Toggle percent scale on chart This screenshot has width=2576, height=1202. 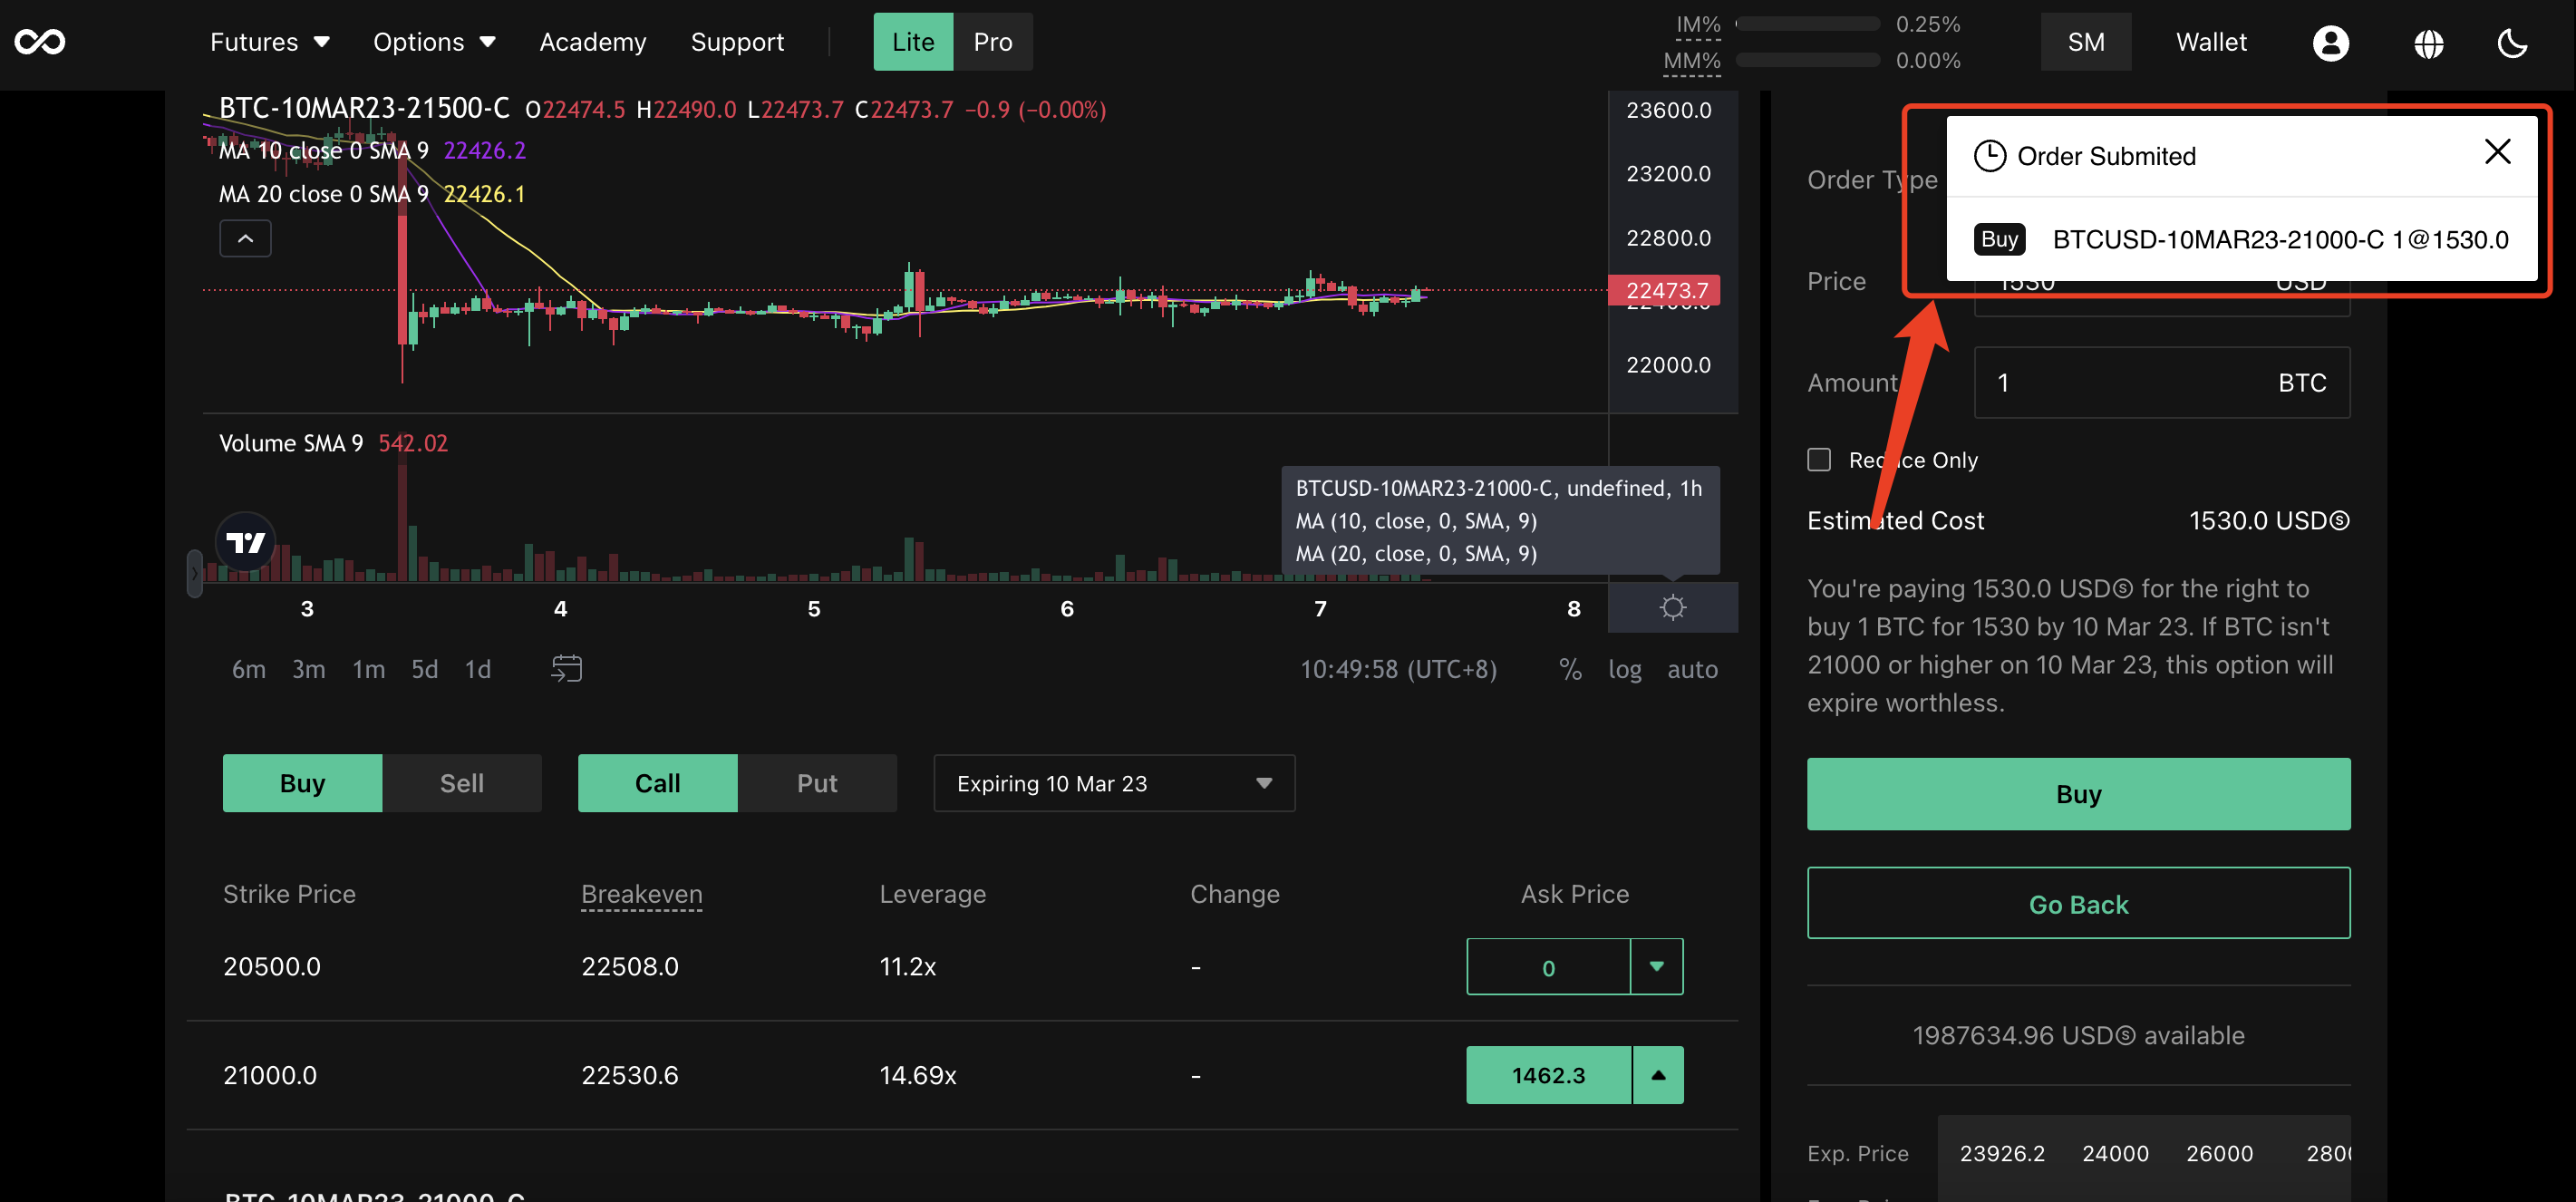coord(1569,668)
